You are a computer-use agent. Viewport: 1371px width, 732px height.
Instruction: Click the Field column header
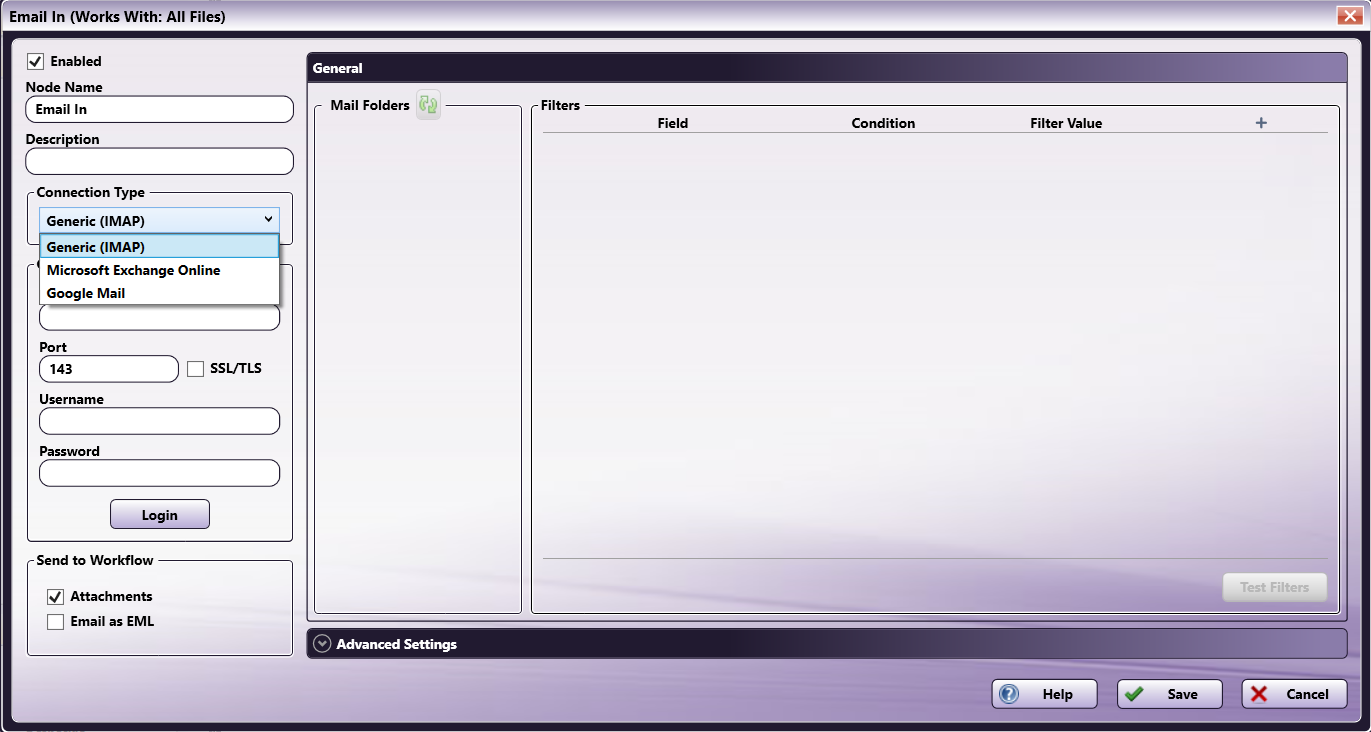coord(673,123)
